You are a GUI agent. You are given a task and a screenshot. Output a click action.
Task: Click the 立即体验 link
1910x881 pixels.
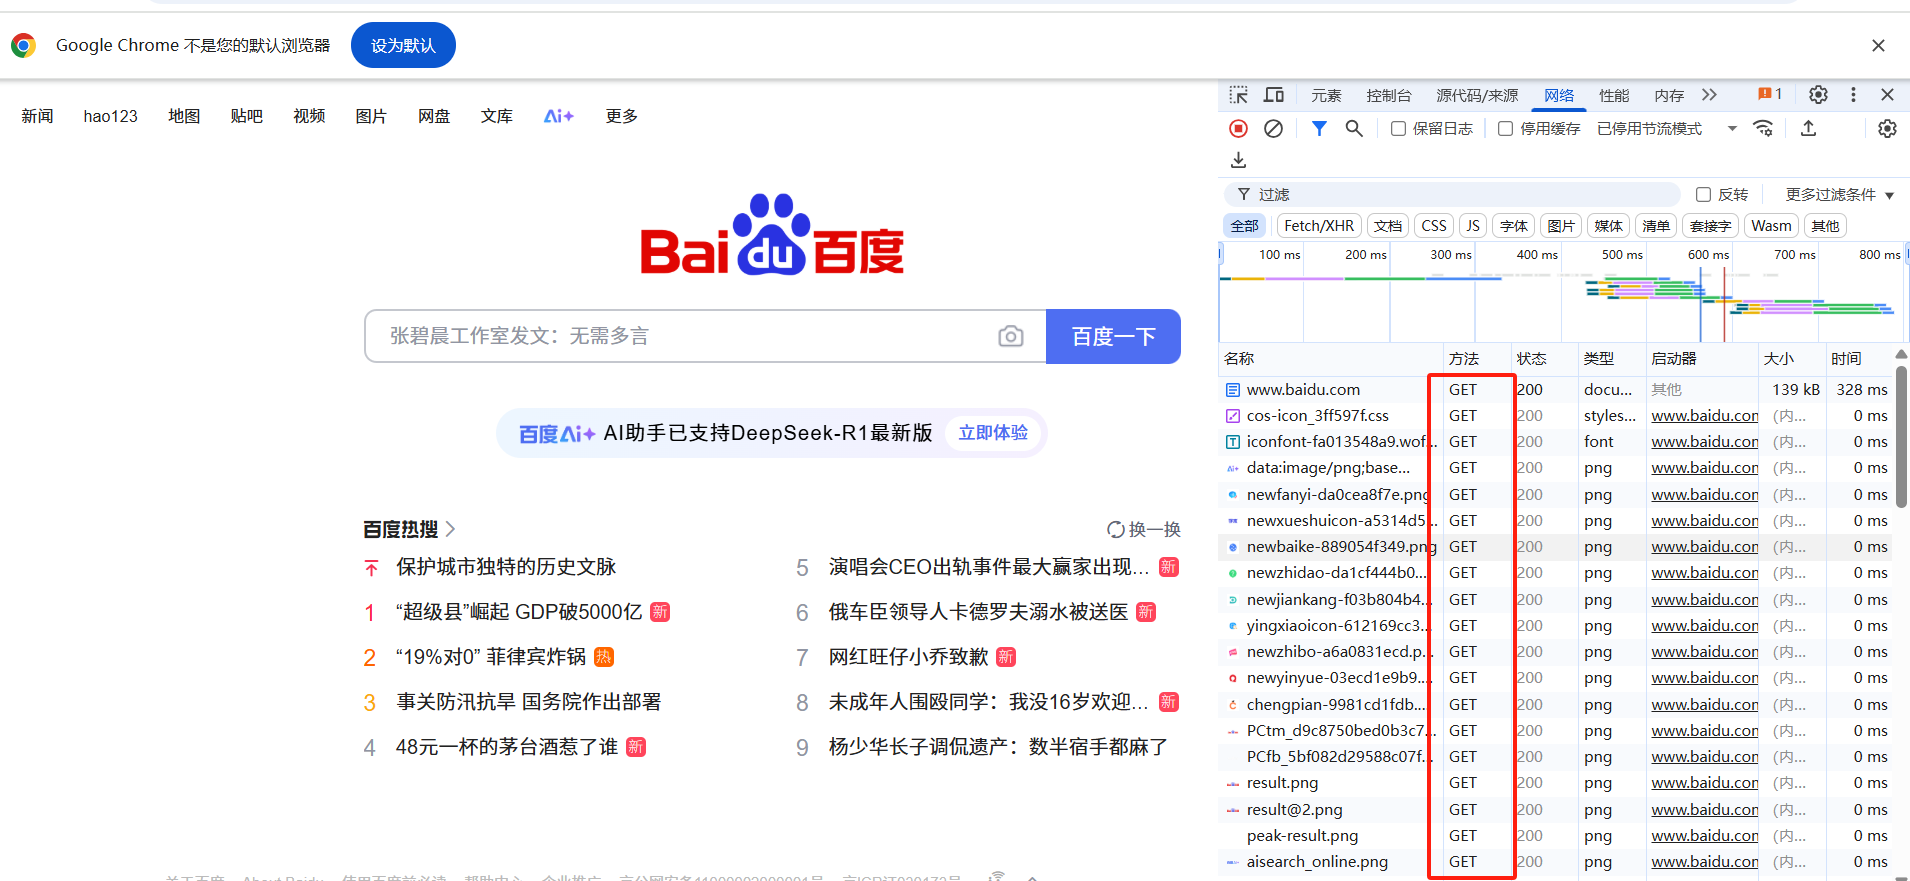point(993,433)
